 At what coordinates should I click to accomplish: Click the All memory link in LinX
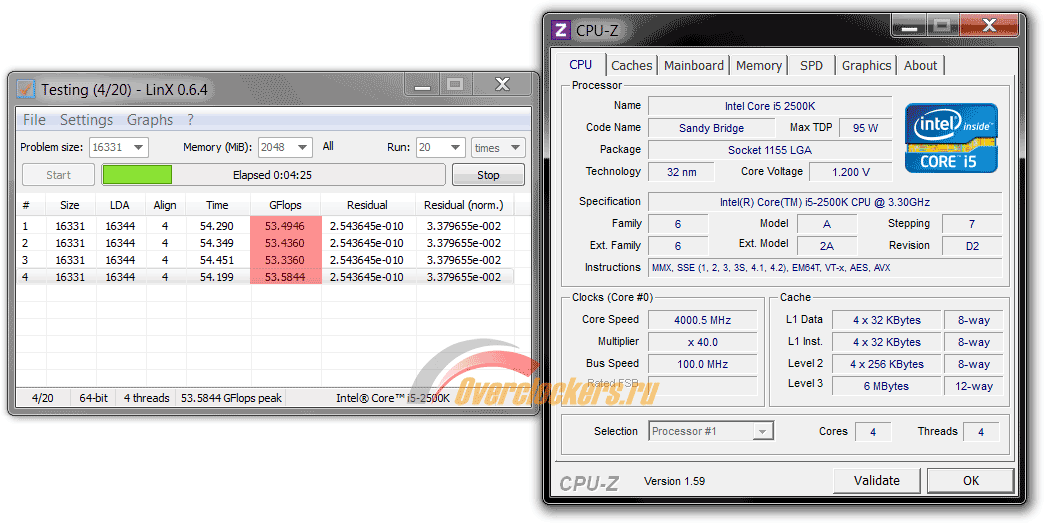(x=328, y=146)
